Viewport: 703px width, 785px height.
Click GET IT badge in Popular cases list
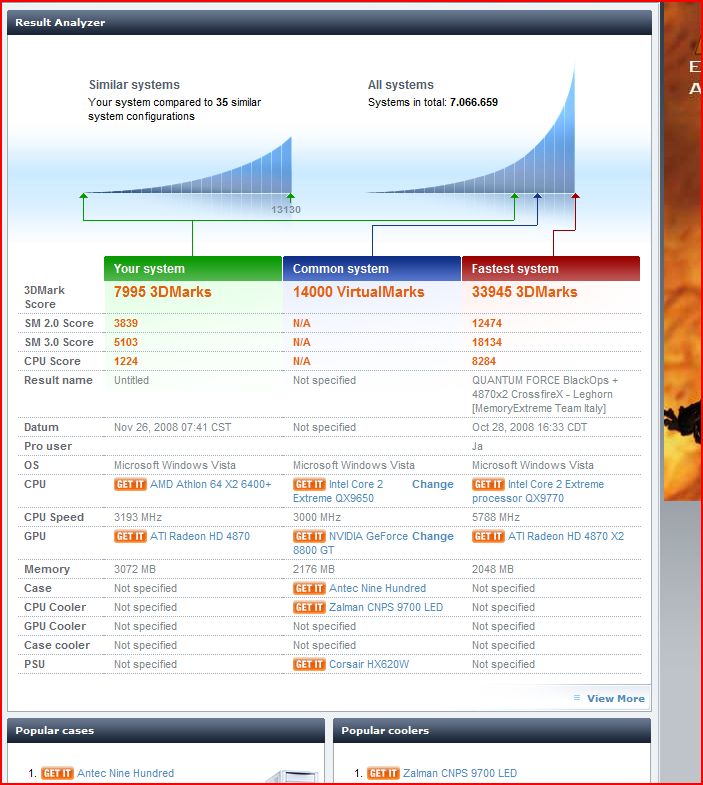coord(57,773)
